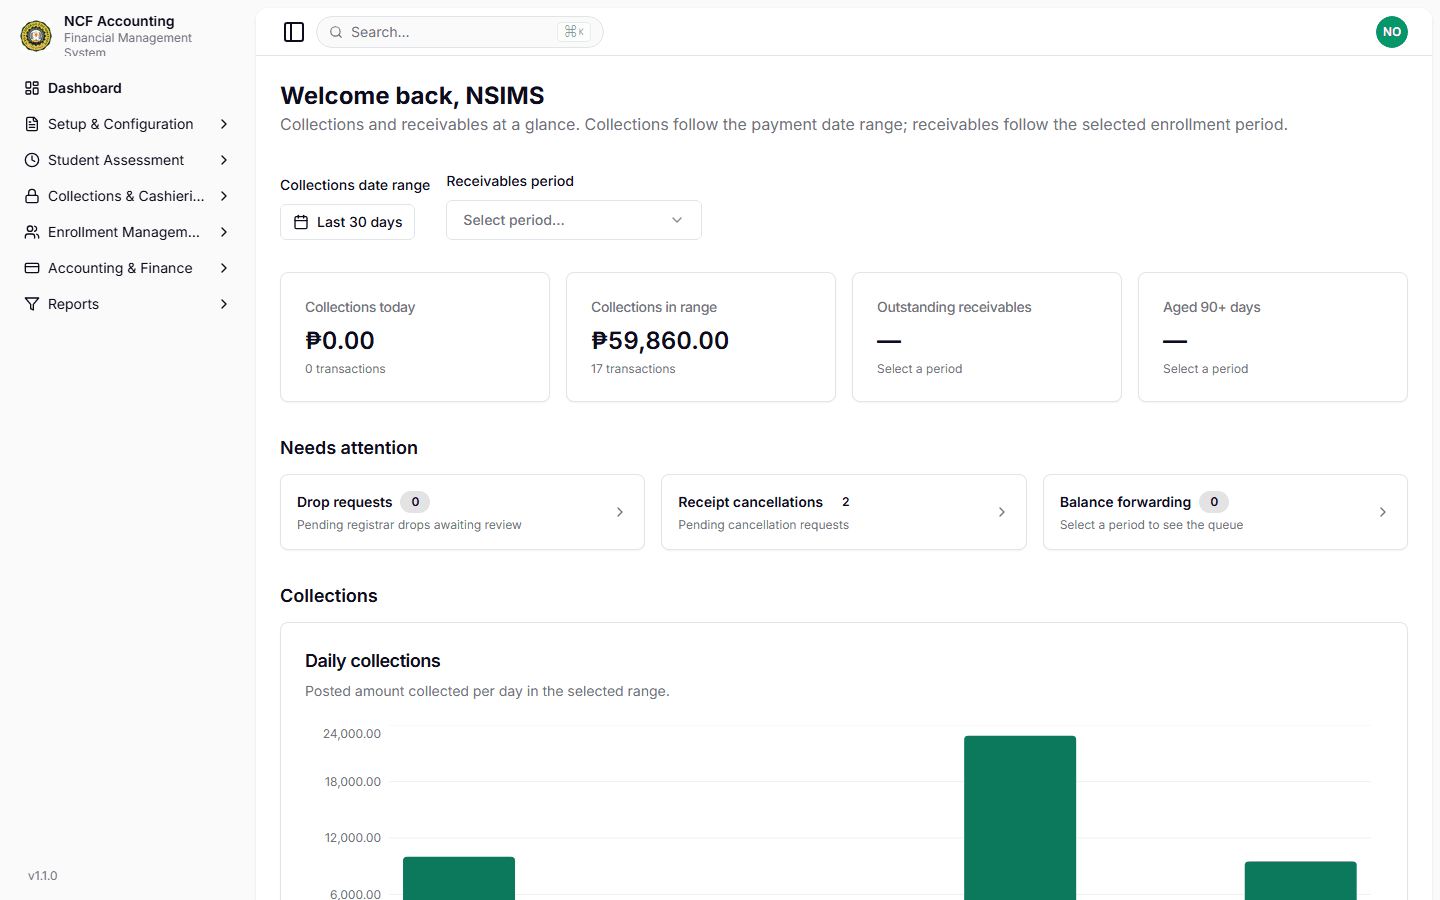Expand Enrollment Management chevron

tap(224, 232)
